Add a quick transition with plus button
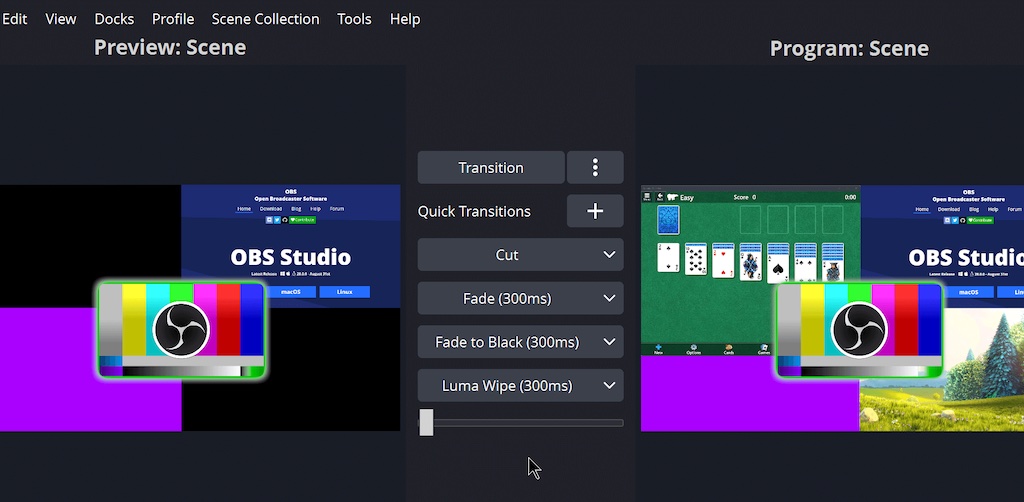This screenshot has width=1024, height=502. [595, 211]
